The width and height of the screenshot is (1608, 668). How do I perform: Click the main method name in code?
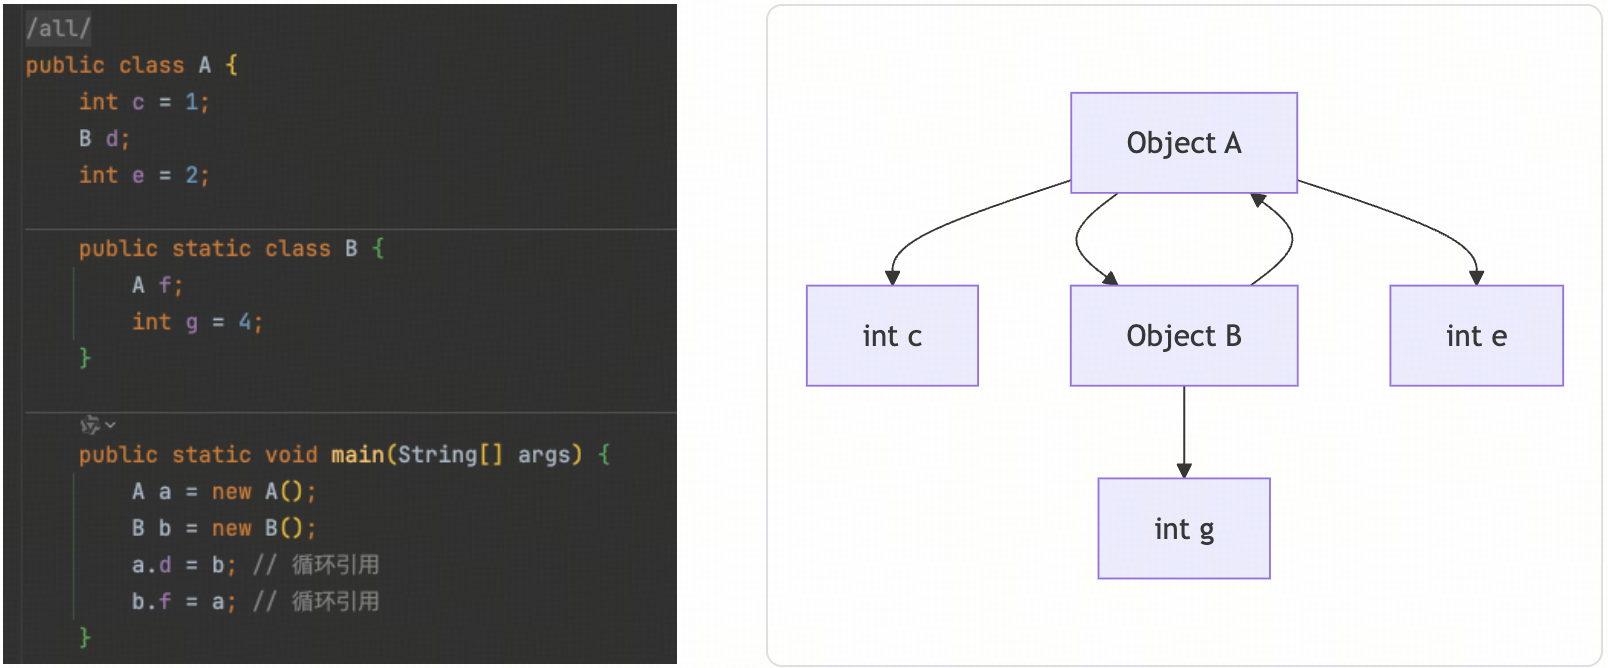click(x=357, y=455)
